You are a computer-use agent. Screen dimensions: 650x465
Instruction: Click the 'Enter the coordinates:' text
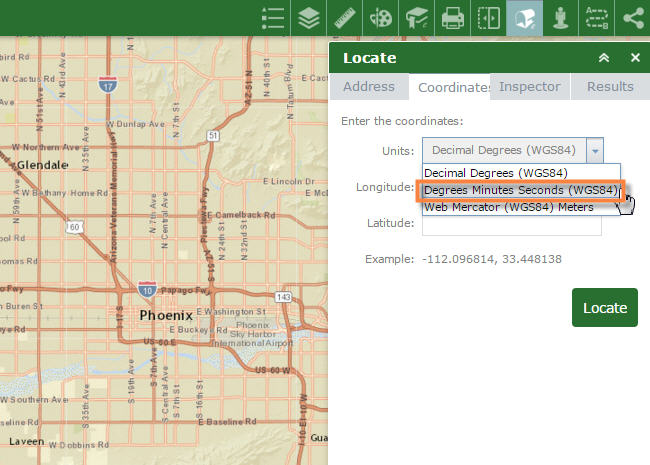pyautogui.click(x=402, y=121)
